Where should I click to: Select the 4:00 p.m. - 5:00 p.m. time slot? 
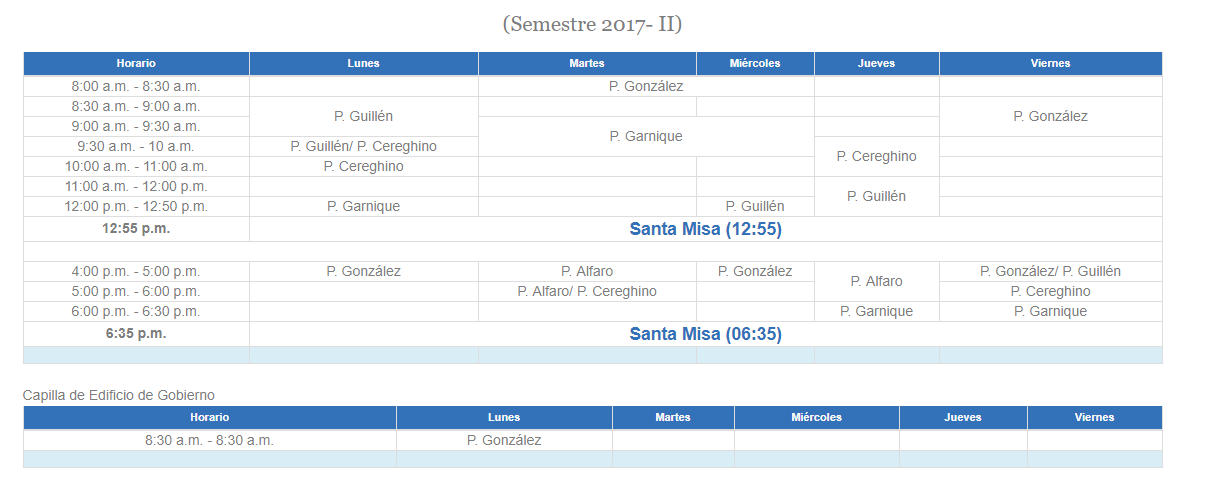pyautogui.click(x=136, y=271)
